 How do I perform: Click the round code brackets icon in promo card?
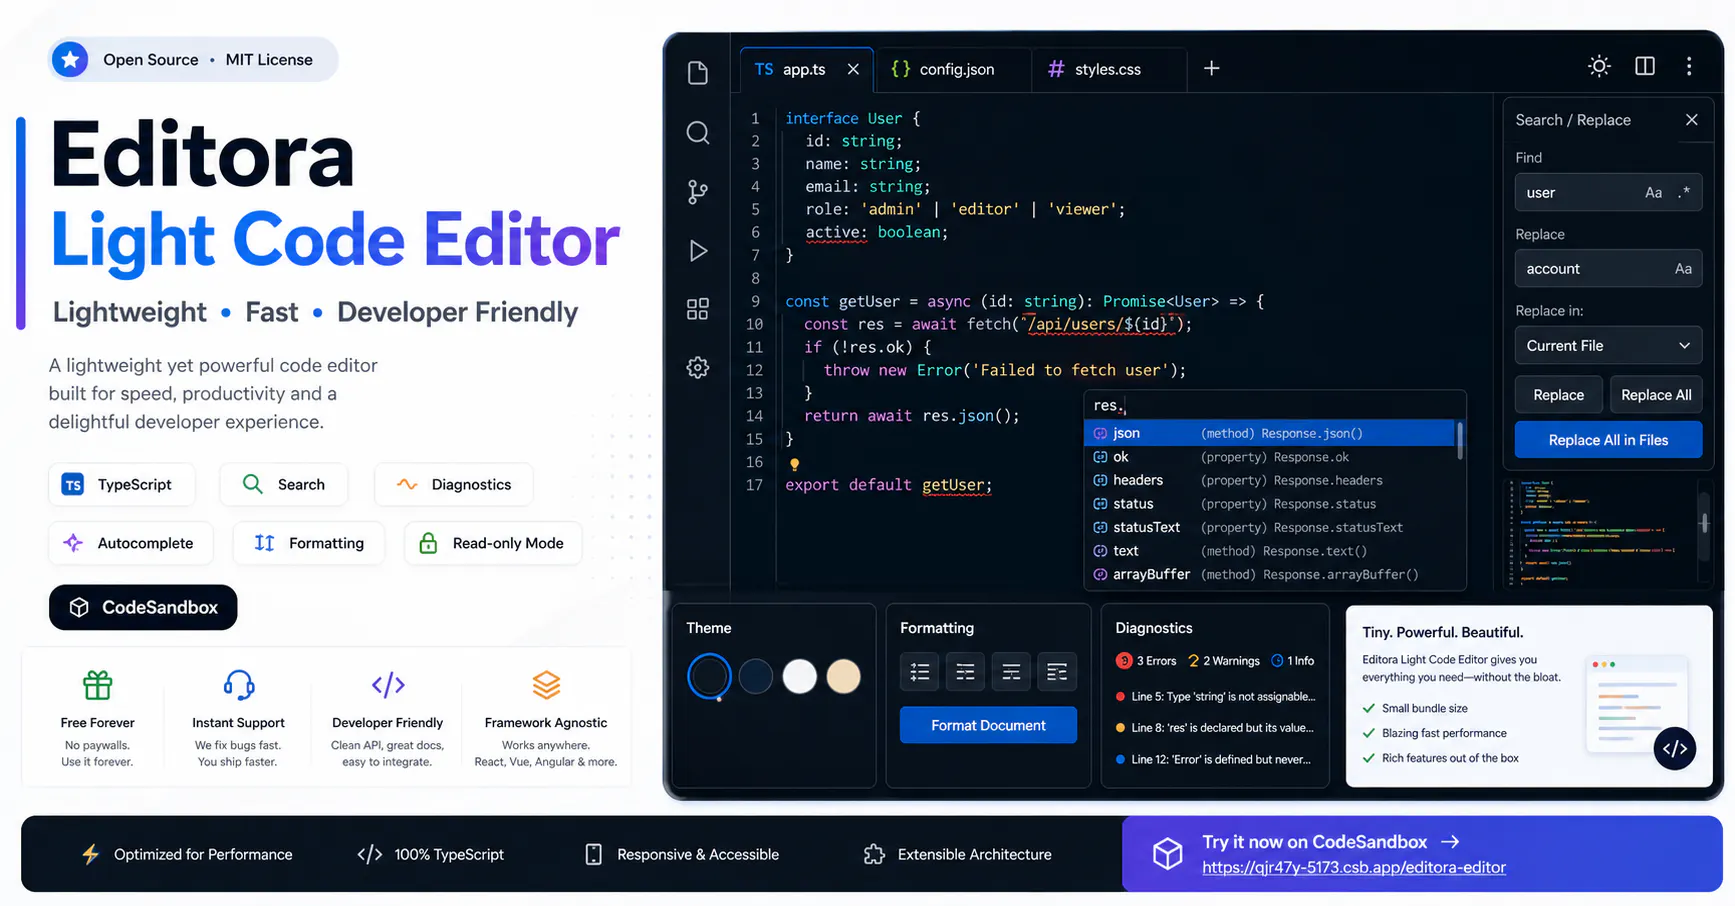click(1675, 748)
